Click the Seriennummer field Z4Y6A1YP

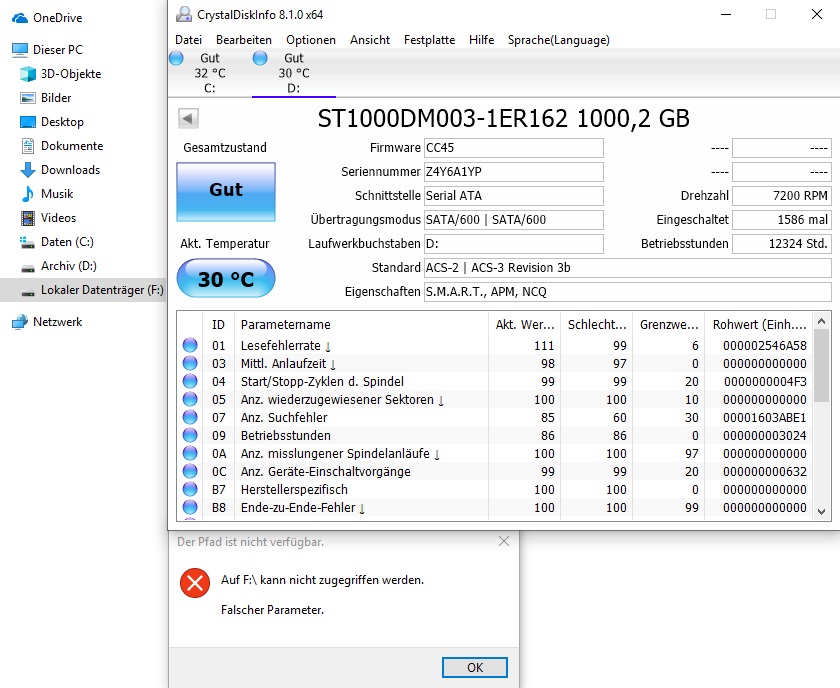[514, 172]
